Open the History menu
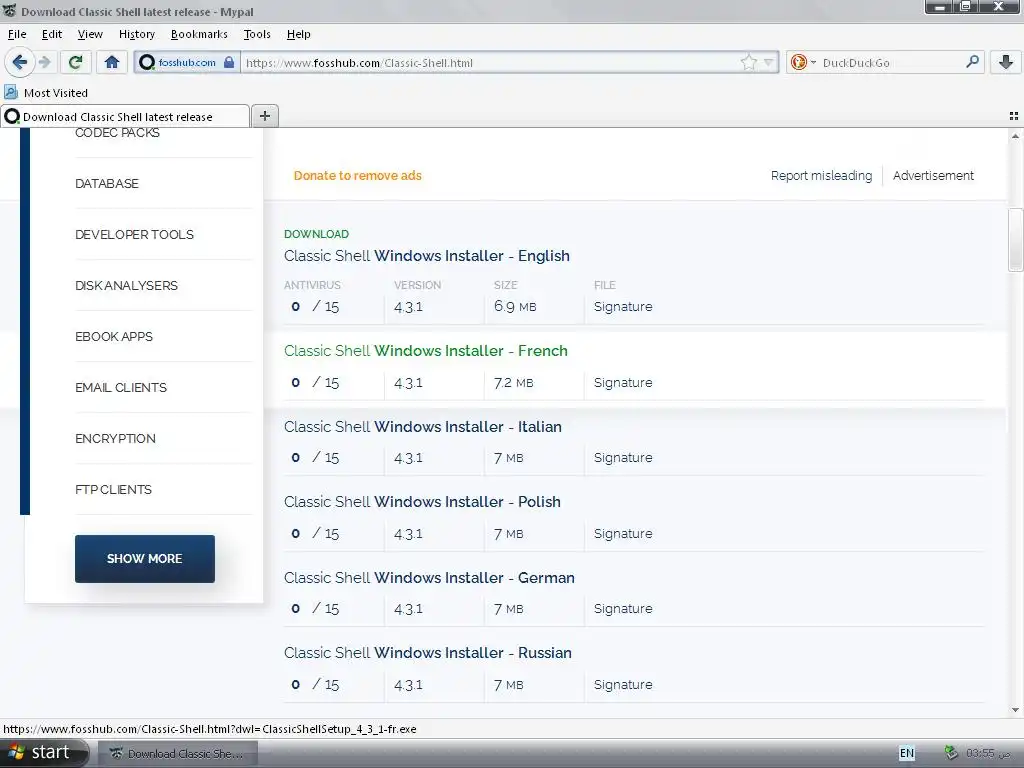Image resolution: width=1024 pixels, height=768 pixels. coord(136,34)
